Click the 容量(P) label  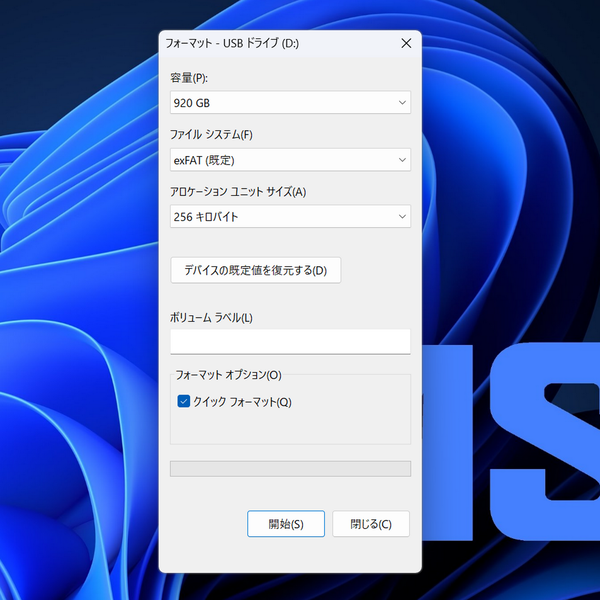click(190, 78)
